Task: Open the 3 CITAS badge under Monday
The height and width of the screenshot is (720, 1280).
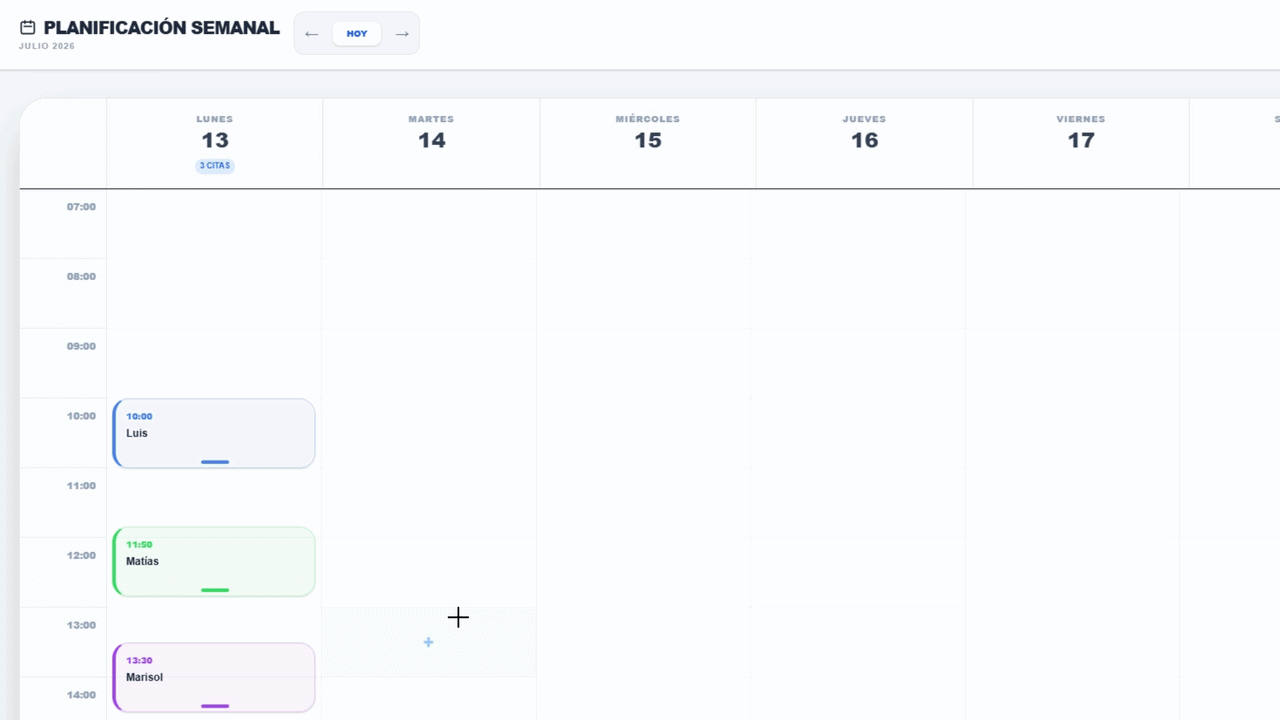Action: 215,166
